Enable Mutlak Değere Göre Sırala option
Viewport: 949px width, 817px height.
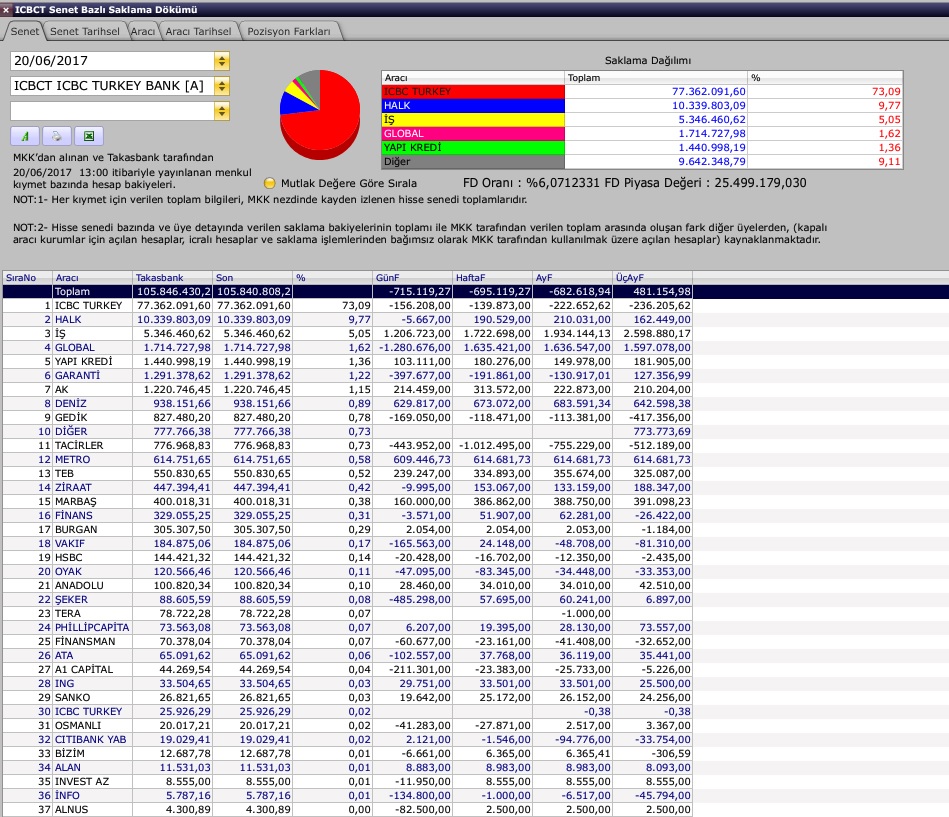(270, 183)
